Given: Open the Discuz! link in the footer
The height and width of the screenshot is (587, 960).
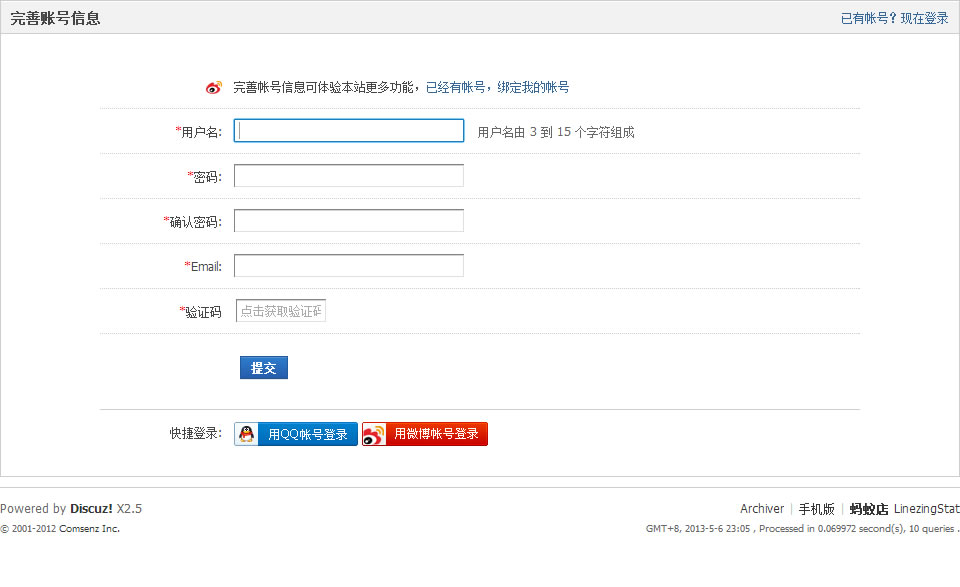Looking at the screenshot, I should pos(89,508).
